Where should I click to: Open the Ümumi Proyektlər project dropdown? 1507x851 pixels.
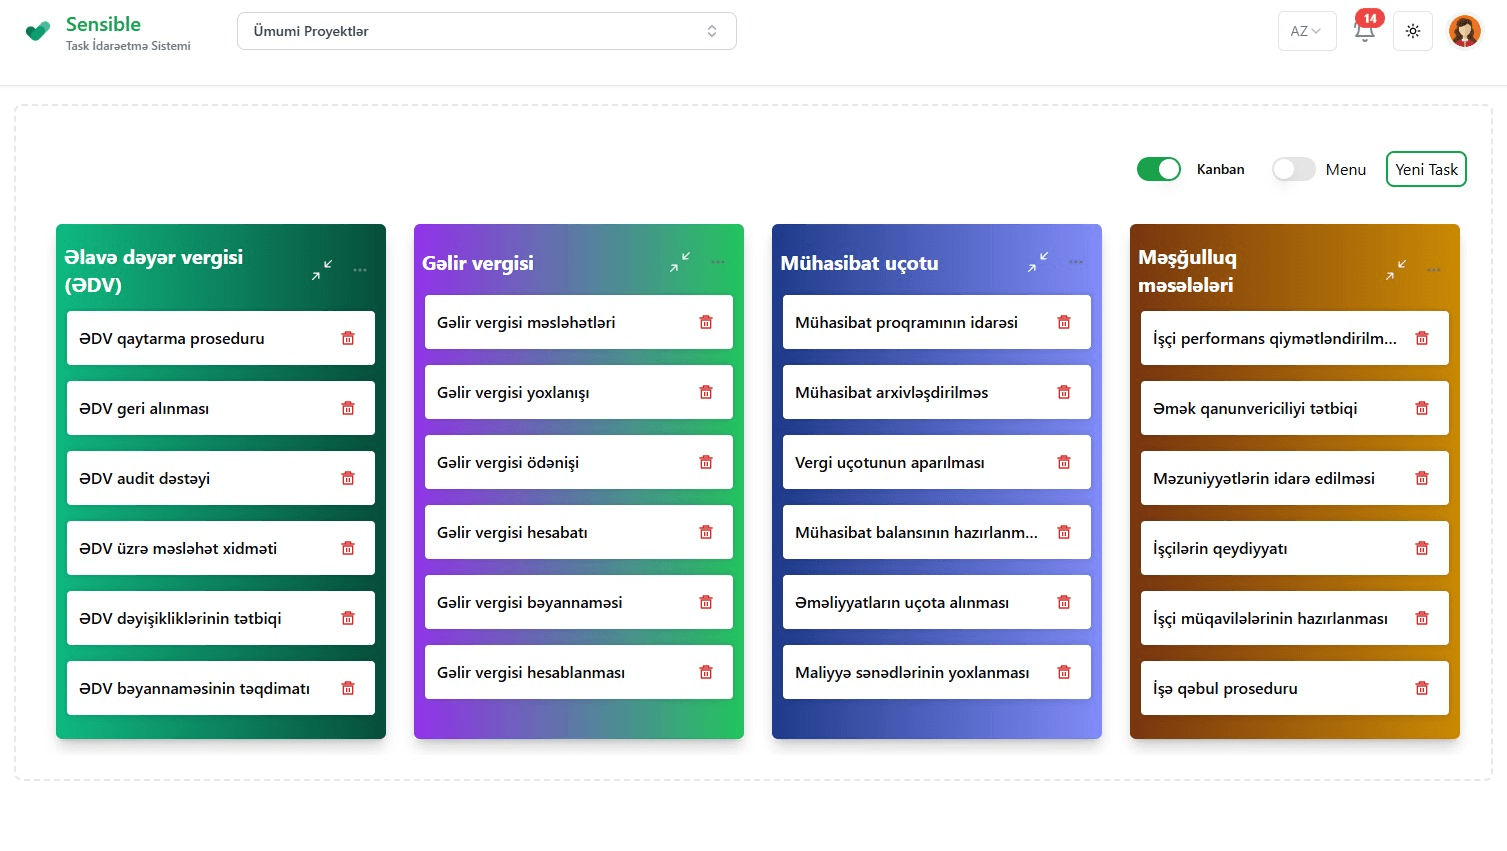pyautogui.click(x=487, y=31)
